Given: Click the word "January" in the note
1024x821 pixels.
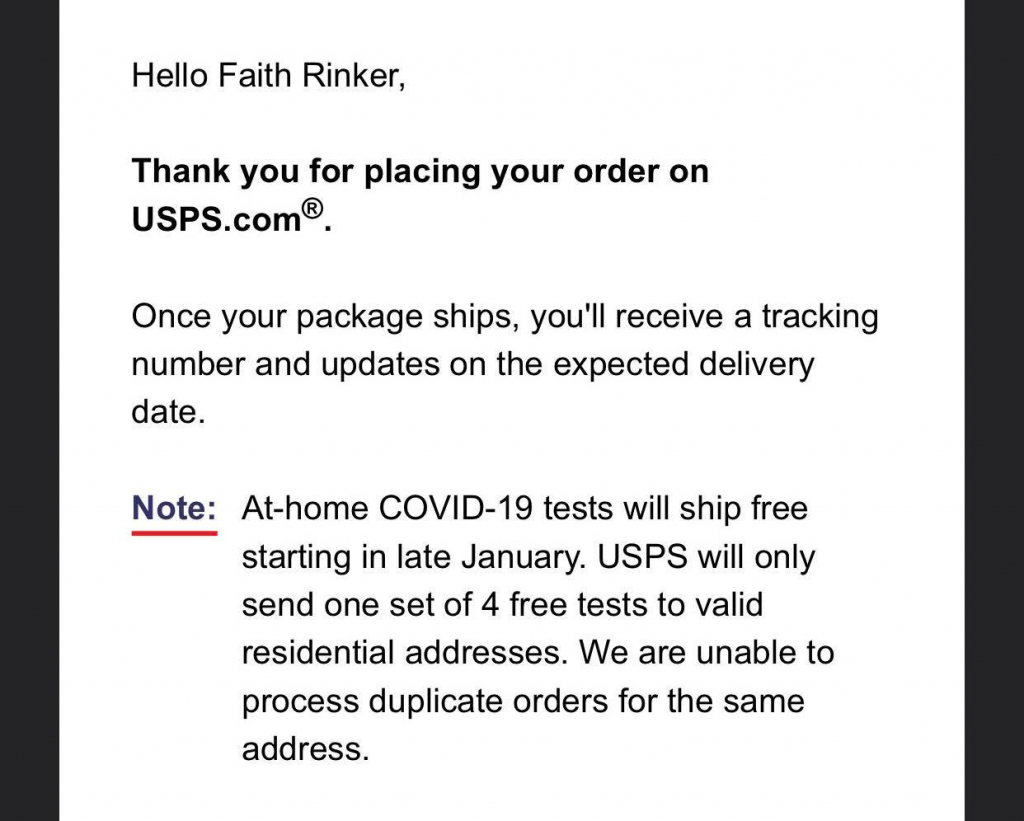Looking at the screenshot, I should 523,556.
